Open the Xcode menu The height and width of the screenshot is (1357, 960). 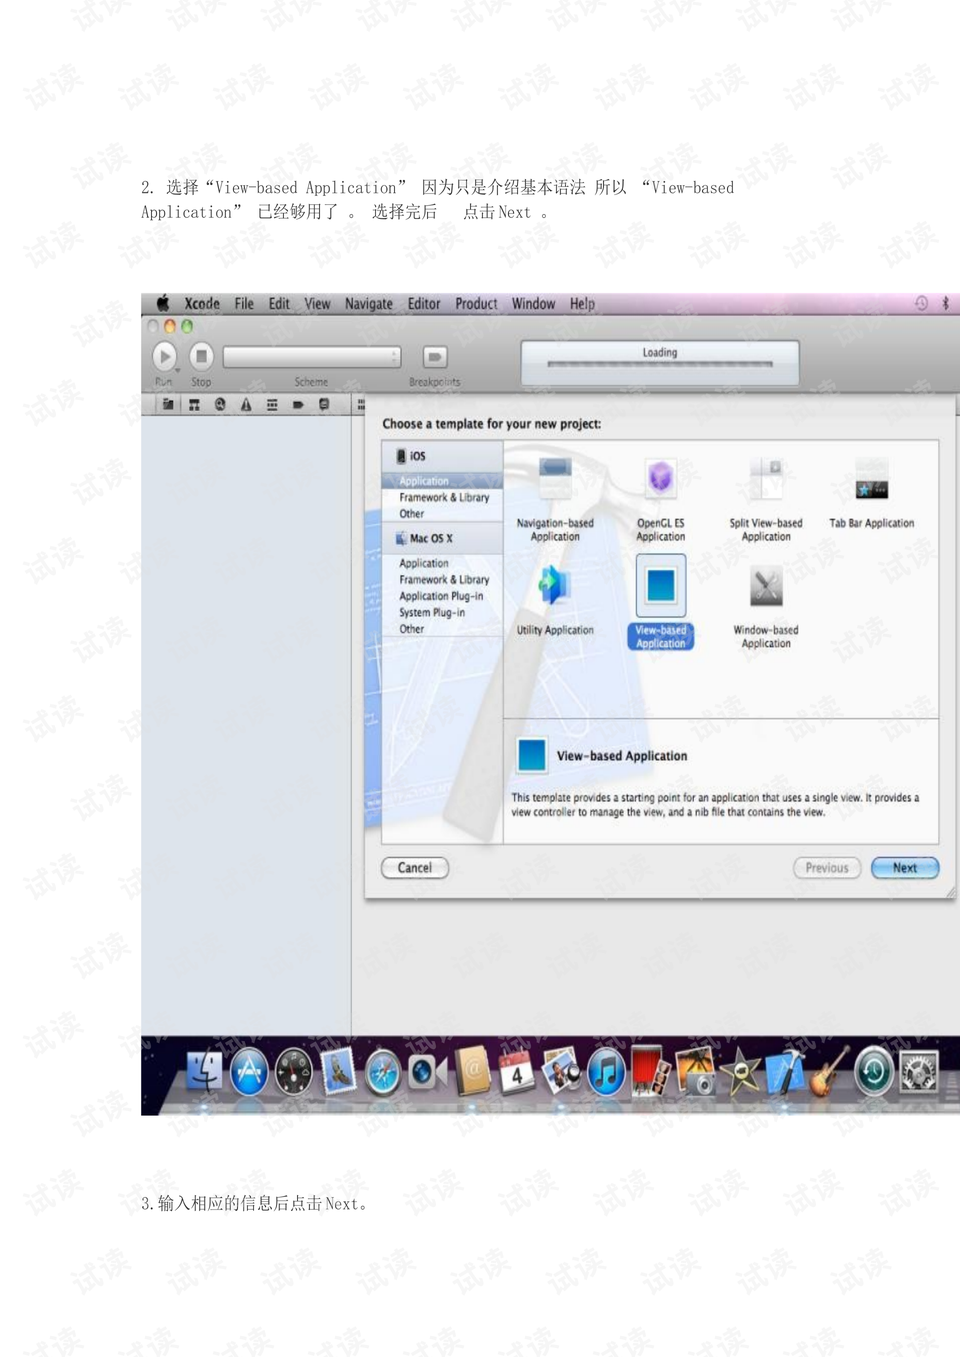[x=202, y=304]
